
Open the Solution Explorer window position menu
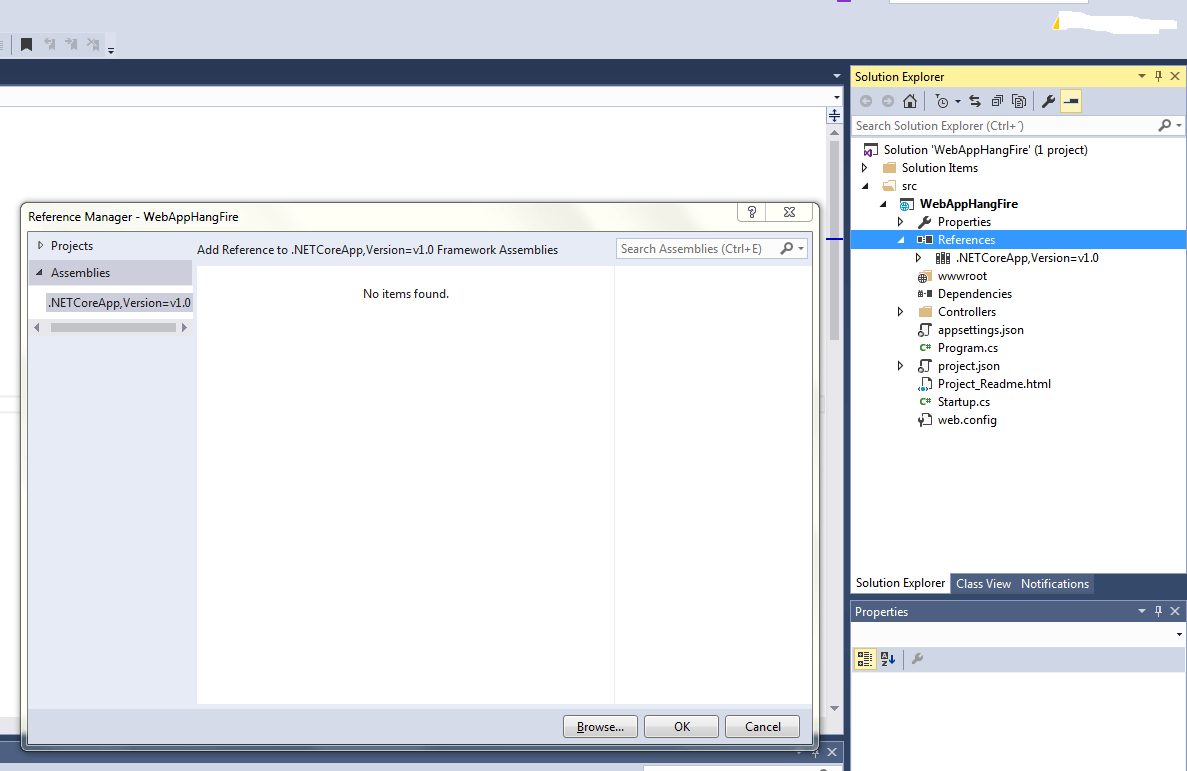coord(1142,76)
